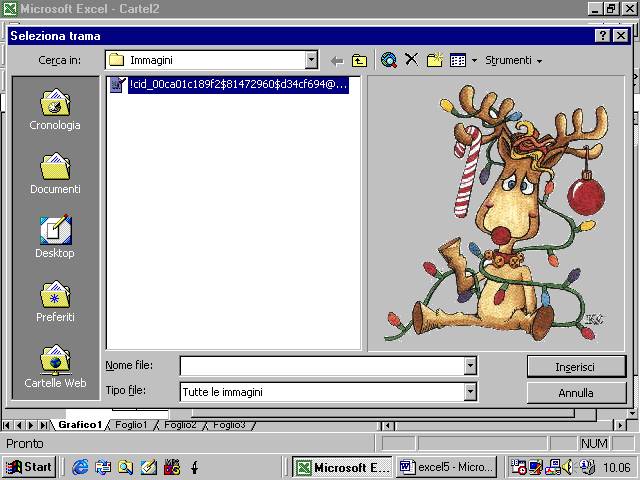This screenshot has width=640, height=480.
Task: Click the reindeer preview image
Action: tap(495, 212)
